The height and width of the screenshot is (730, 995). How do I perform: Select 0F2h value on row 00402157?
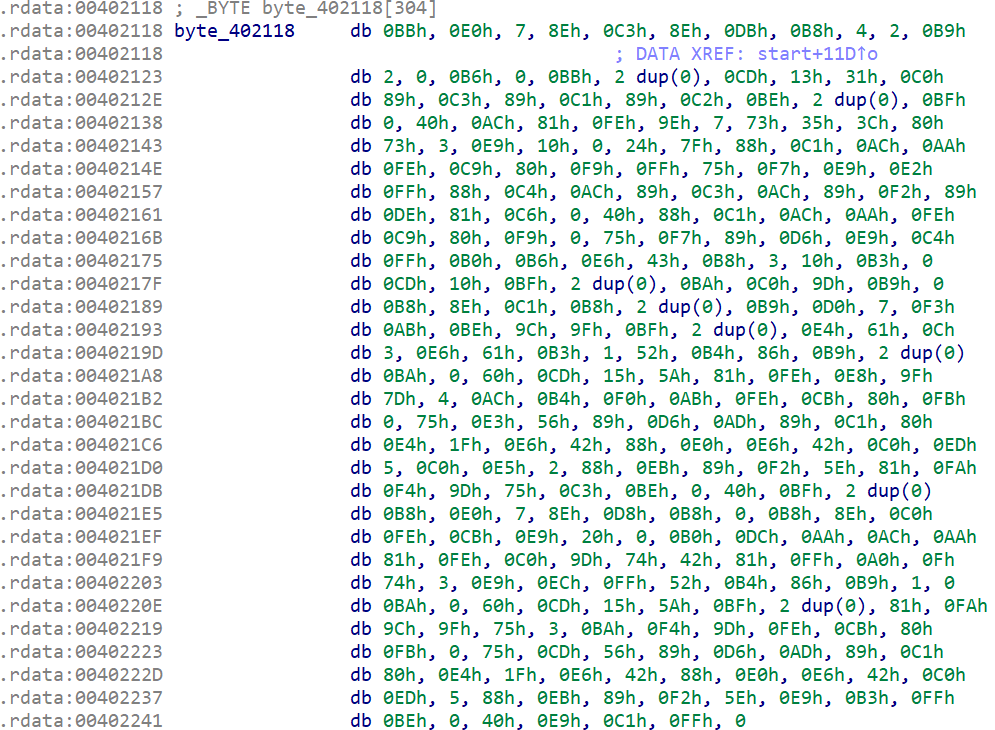900,192
